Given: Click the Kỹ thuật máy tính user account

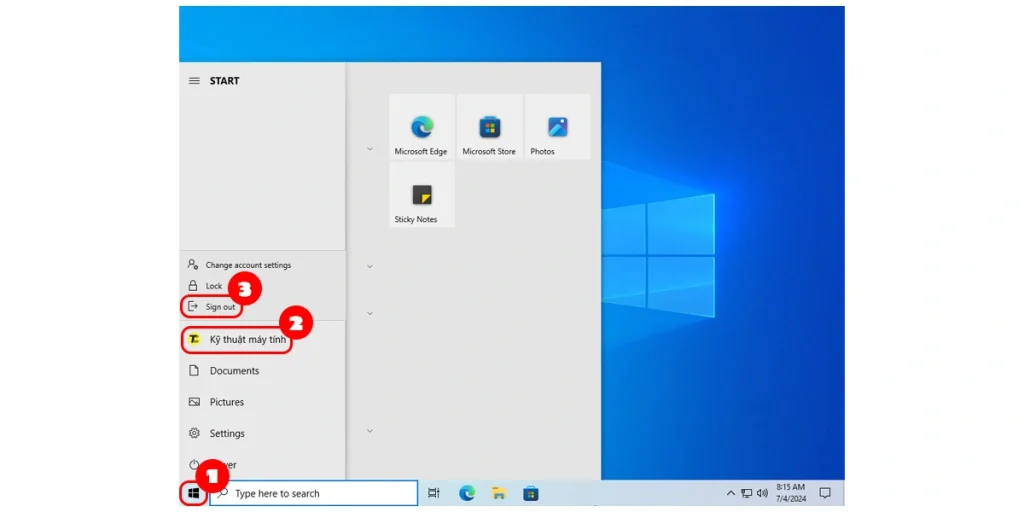Looking at the screenshot, I should click(x=246, y=340).
